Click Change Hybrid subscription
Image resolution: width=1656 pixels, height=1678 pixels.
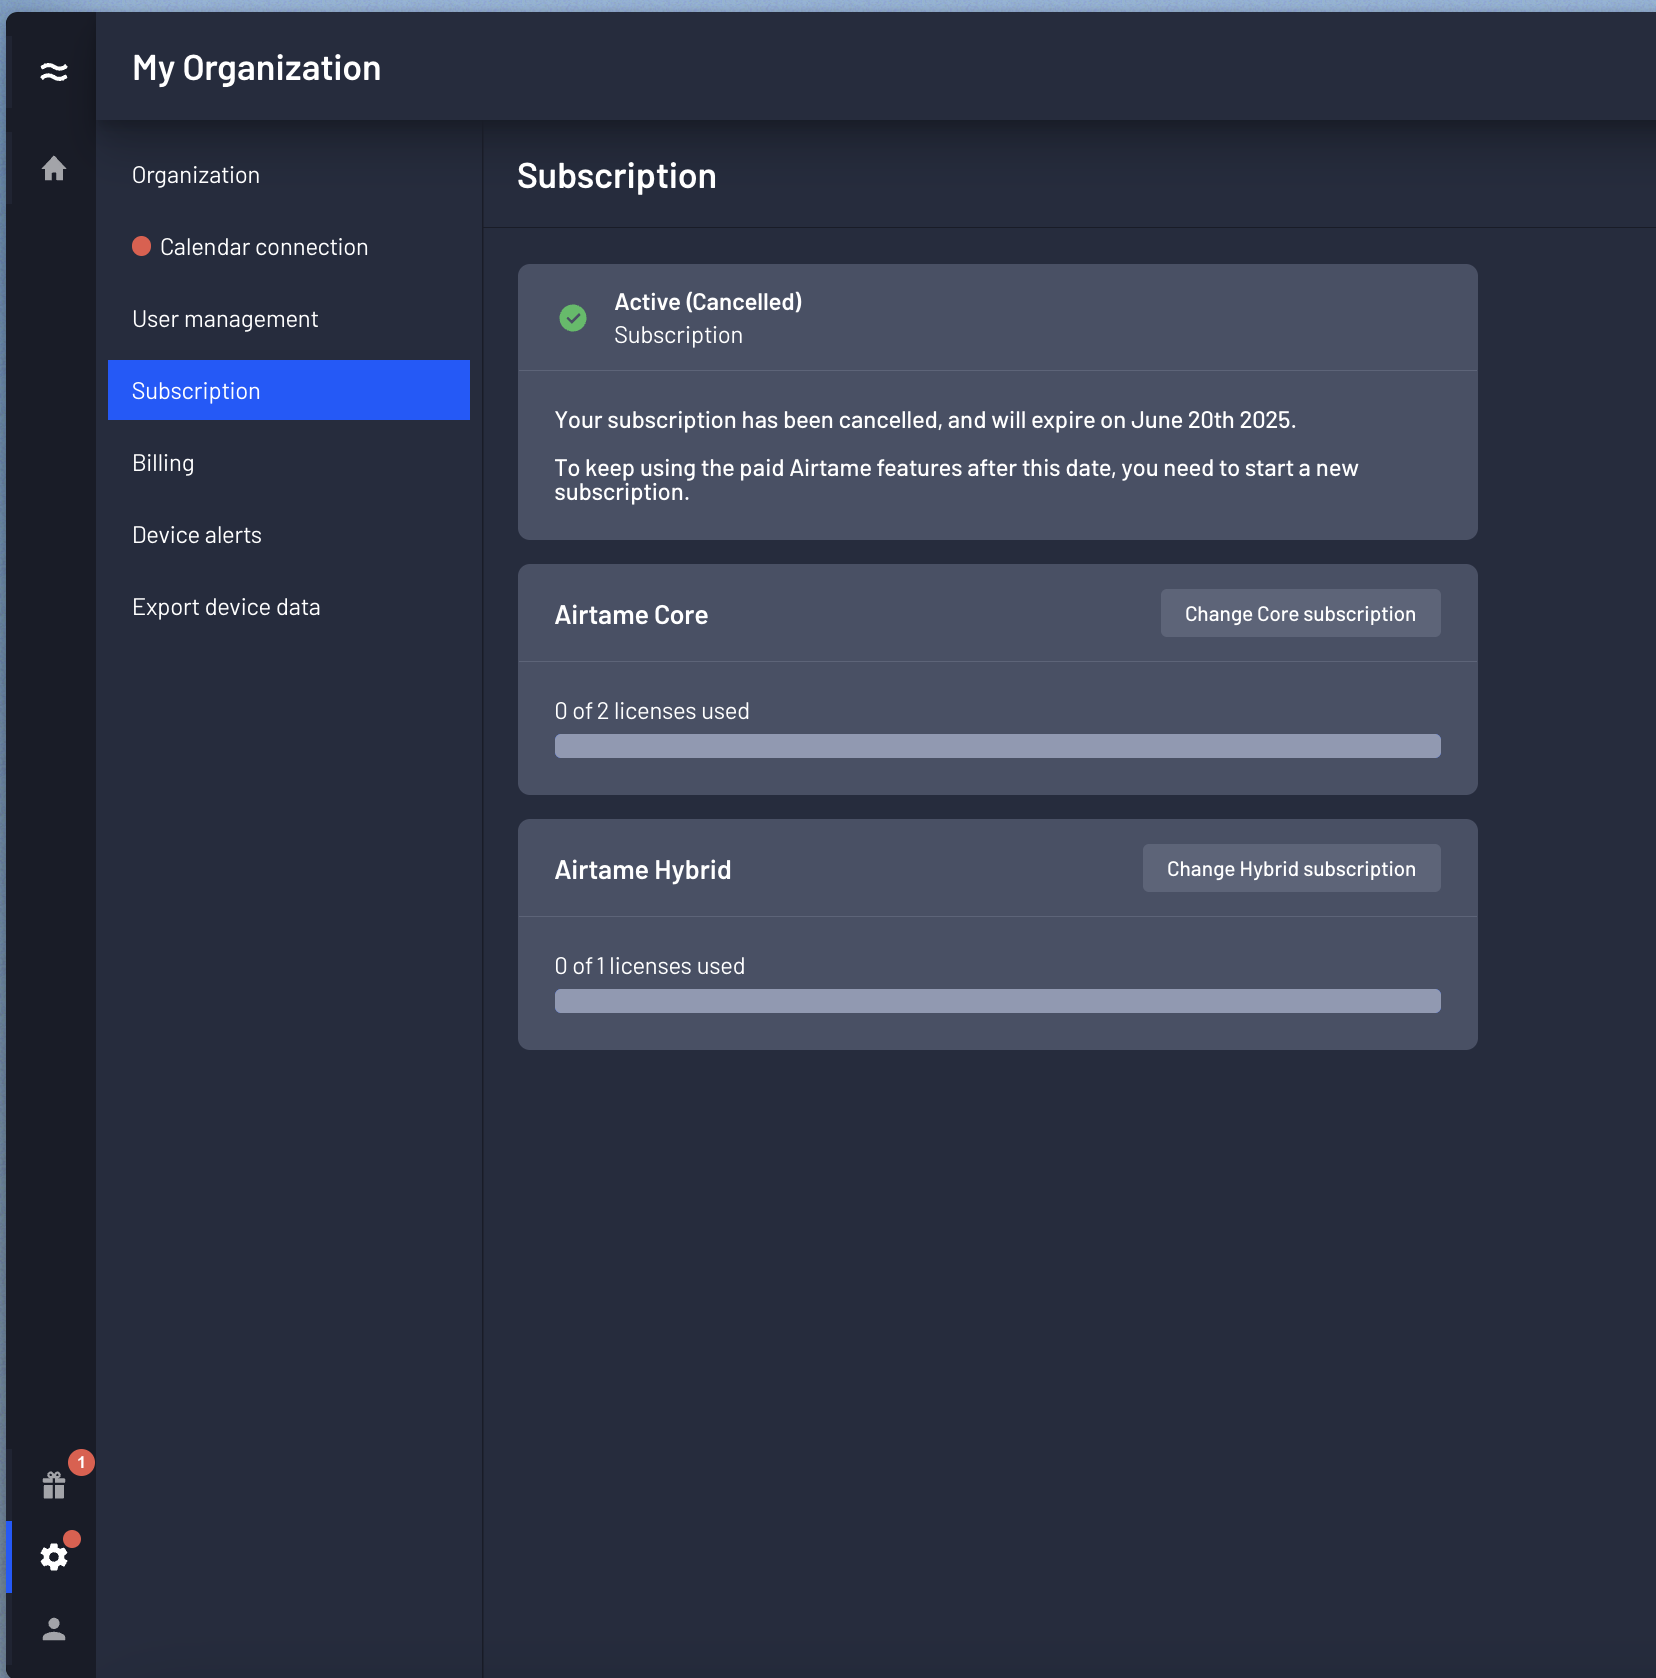click(1291, 868)
